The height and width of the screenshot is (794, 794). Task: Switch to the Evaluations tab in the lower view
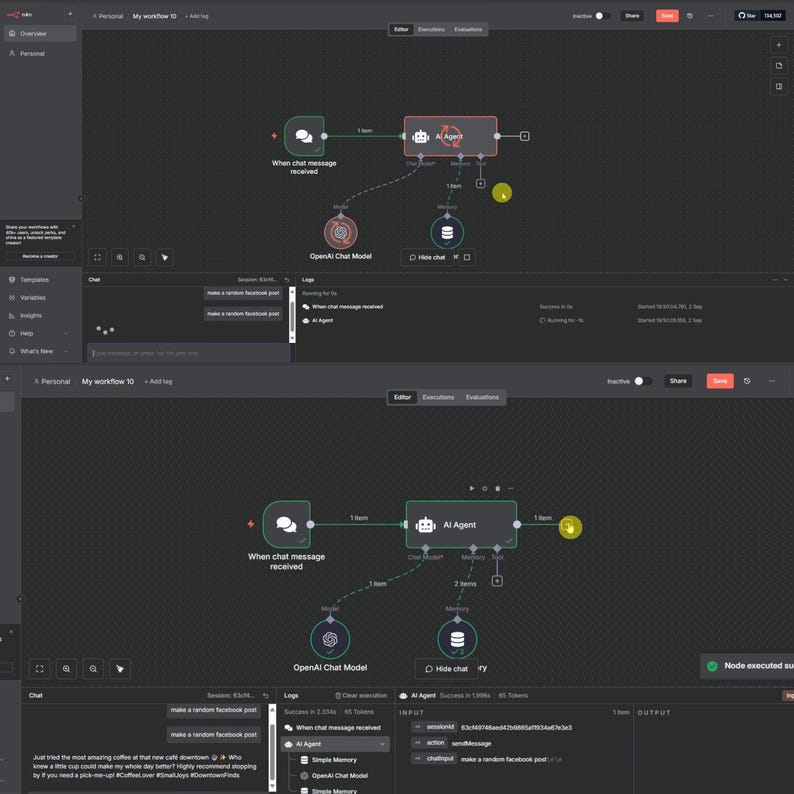pos(482,397)
